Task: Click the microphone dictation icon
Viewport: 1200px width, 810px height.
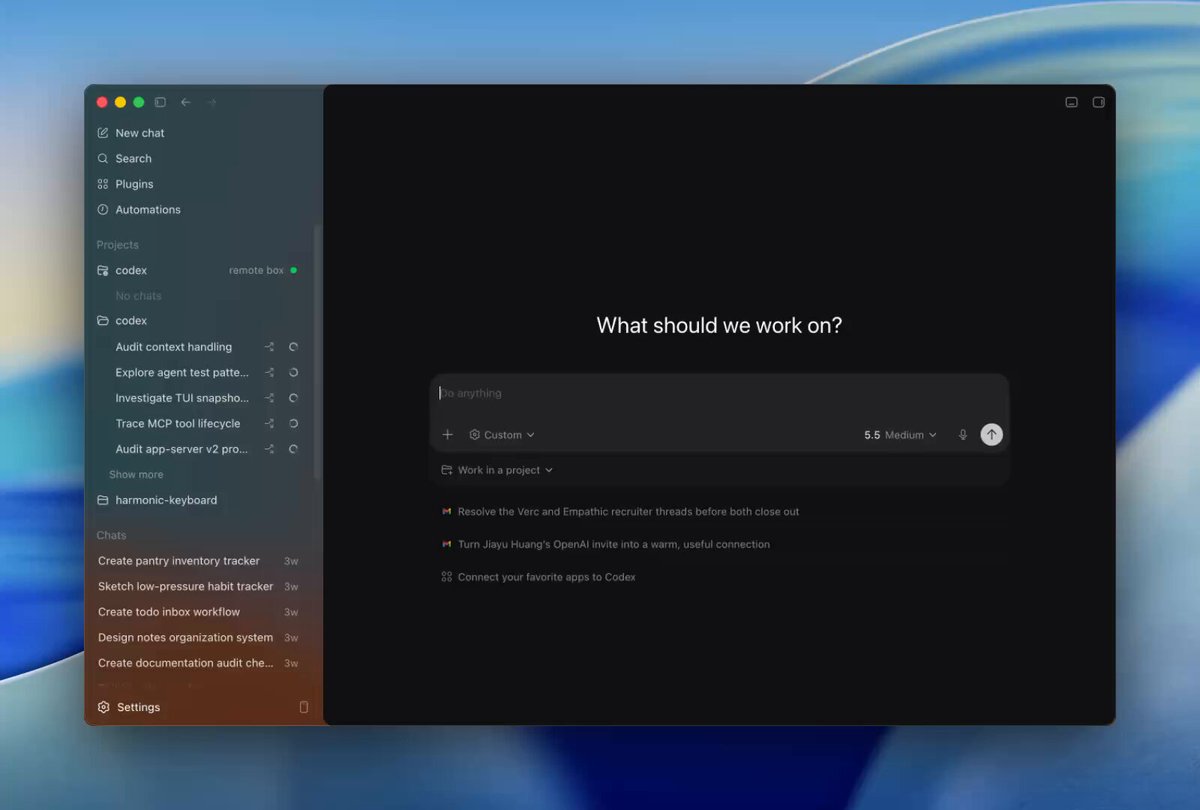Action: [x=963, y=435]
